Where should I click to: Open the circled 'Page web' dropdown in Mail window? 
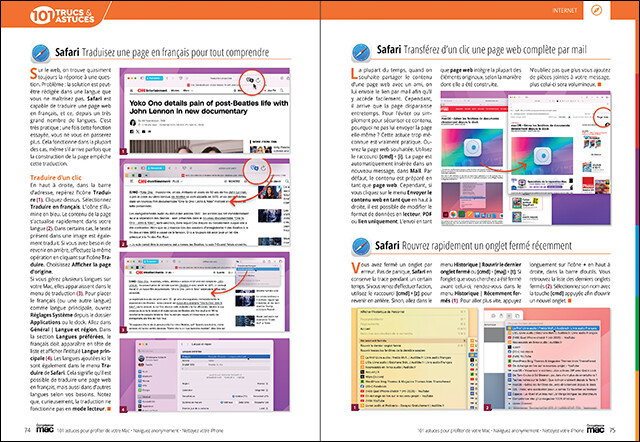coord(602,117)
